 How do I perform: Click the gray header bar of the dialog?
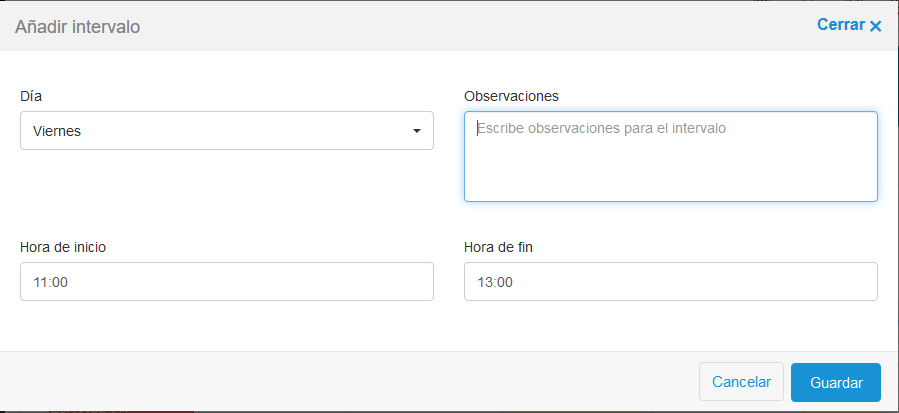pos(450,27)
